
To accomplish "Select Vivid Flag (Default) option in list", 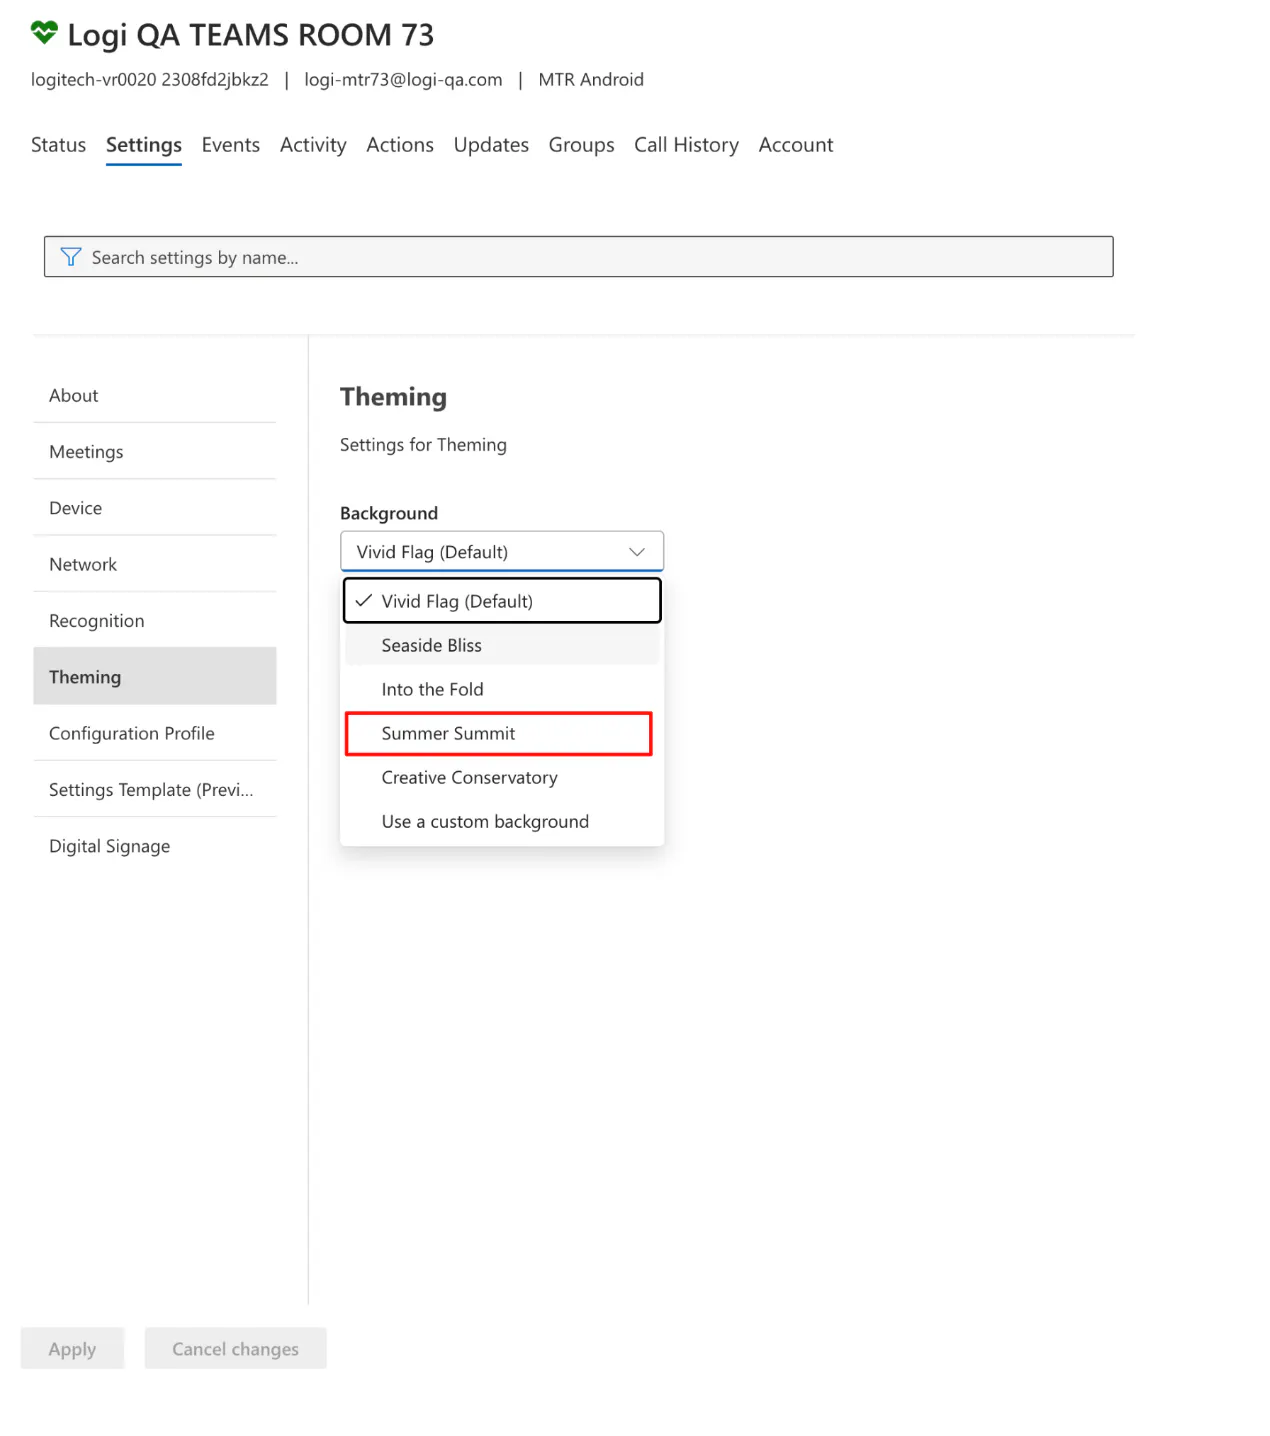I will pyautogui.click(x=502, y=601).
